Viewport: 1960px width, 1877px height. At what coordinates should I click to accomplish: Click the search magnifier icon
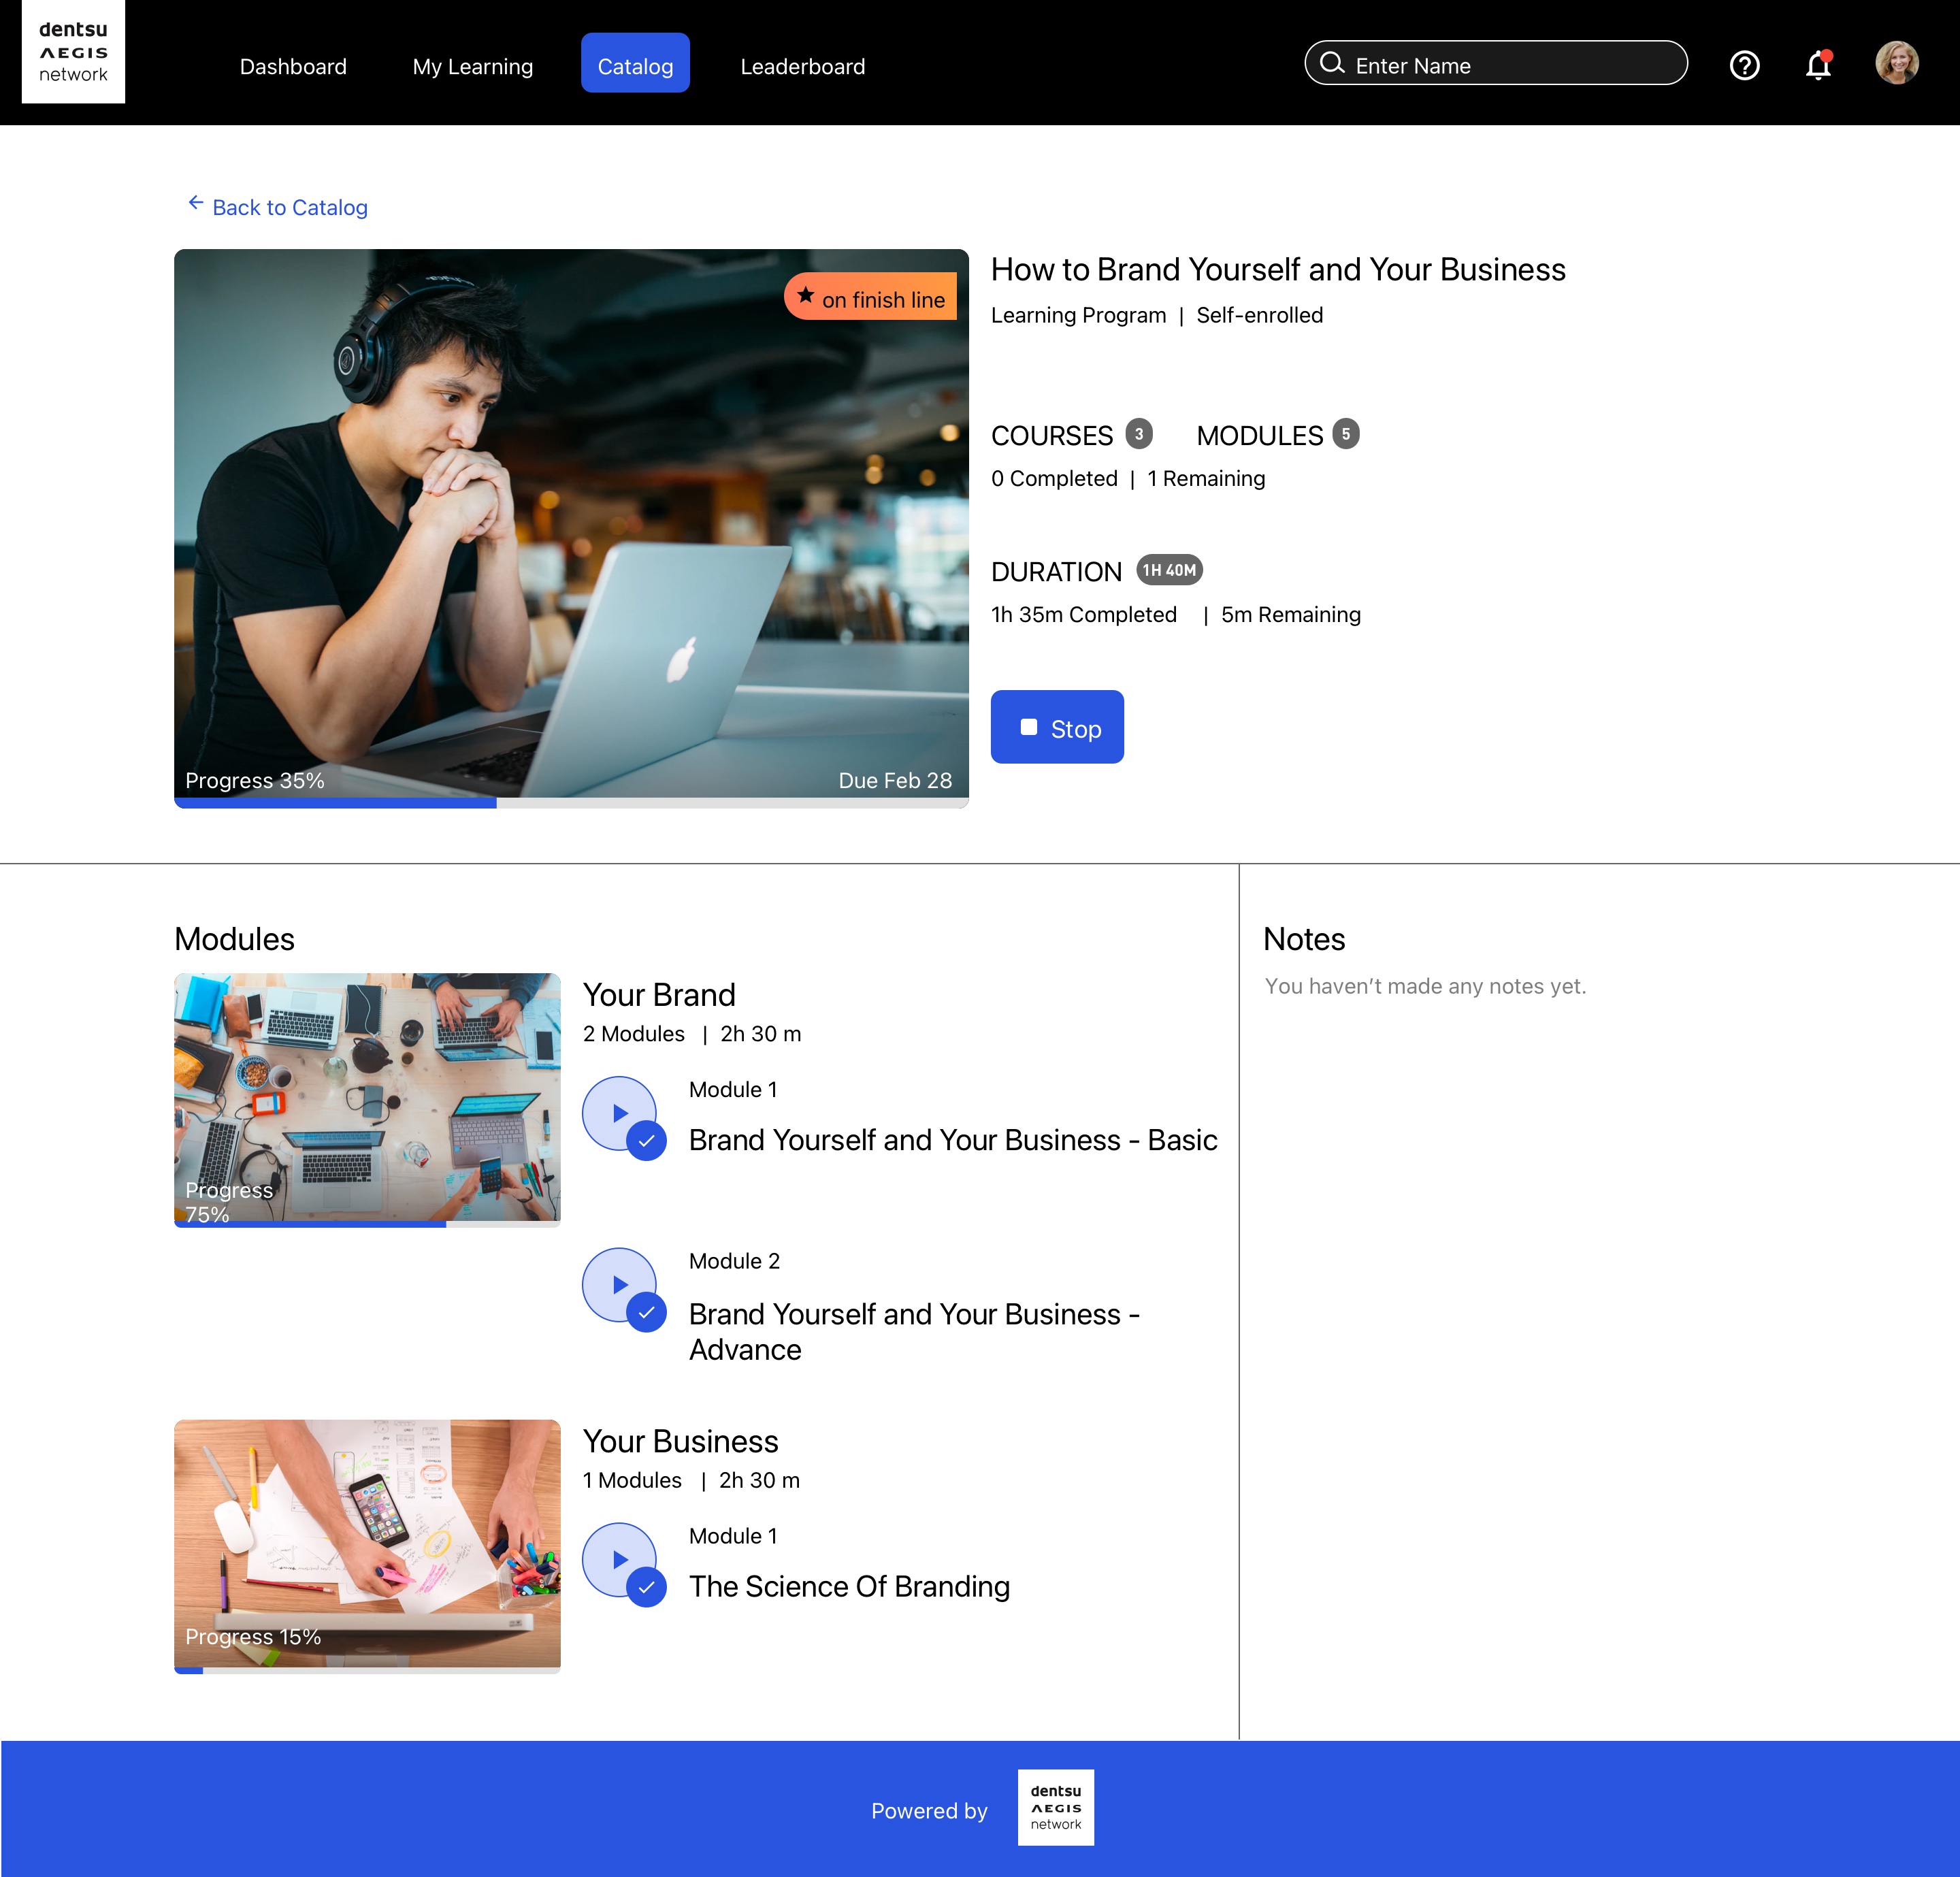1331,63
